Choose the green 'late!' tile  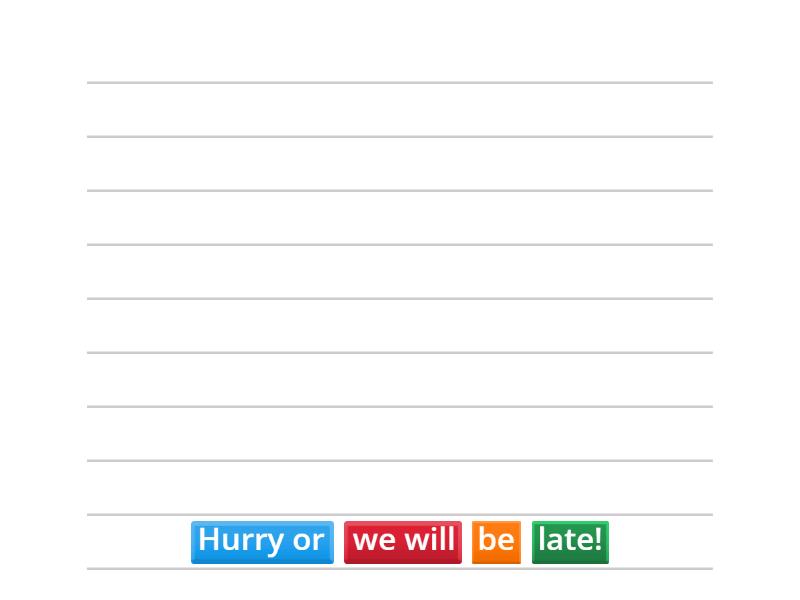tap(570, 541)
